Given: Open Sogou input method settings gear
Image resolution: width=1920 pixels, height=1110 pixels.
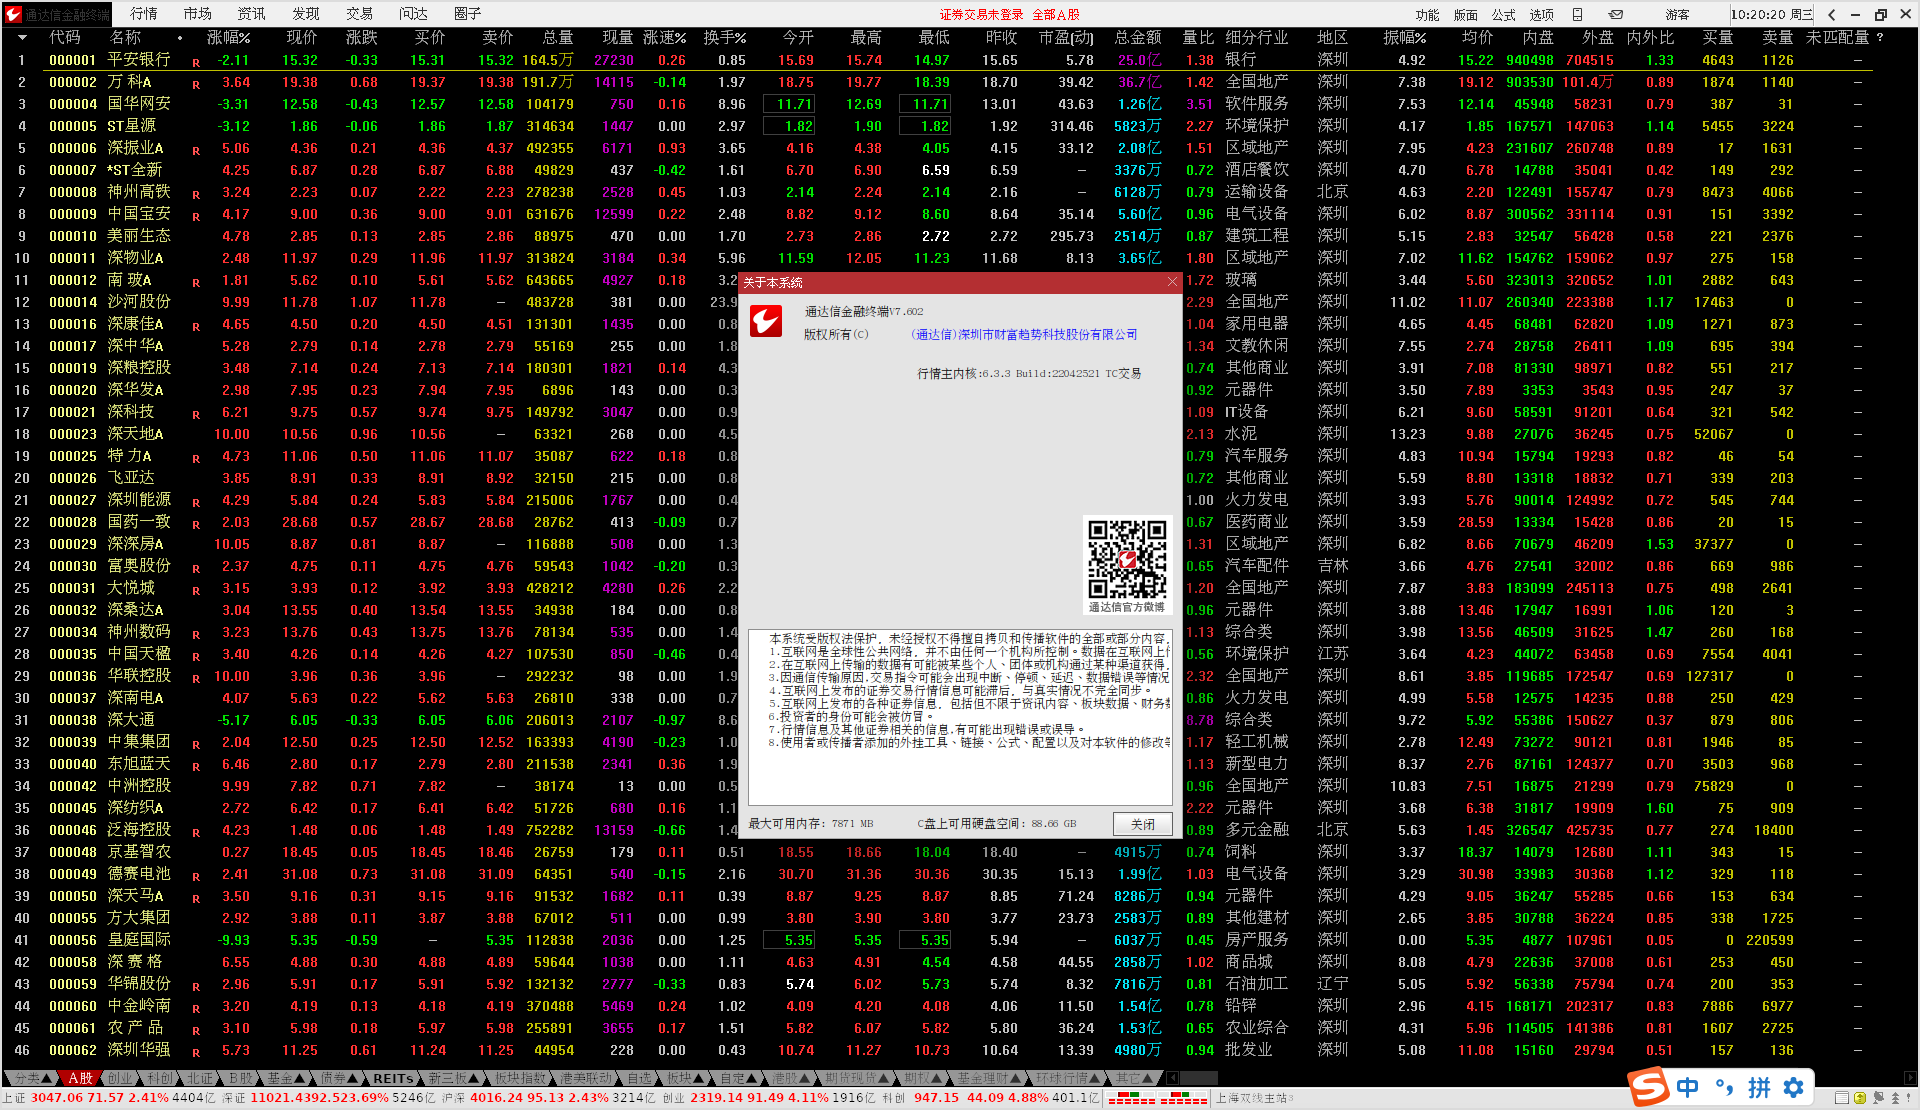Looking at the screenshot, I should click(1794, 1088).
